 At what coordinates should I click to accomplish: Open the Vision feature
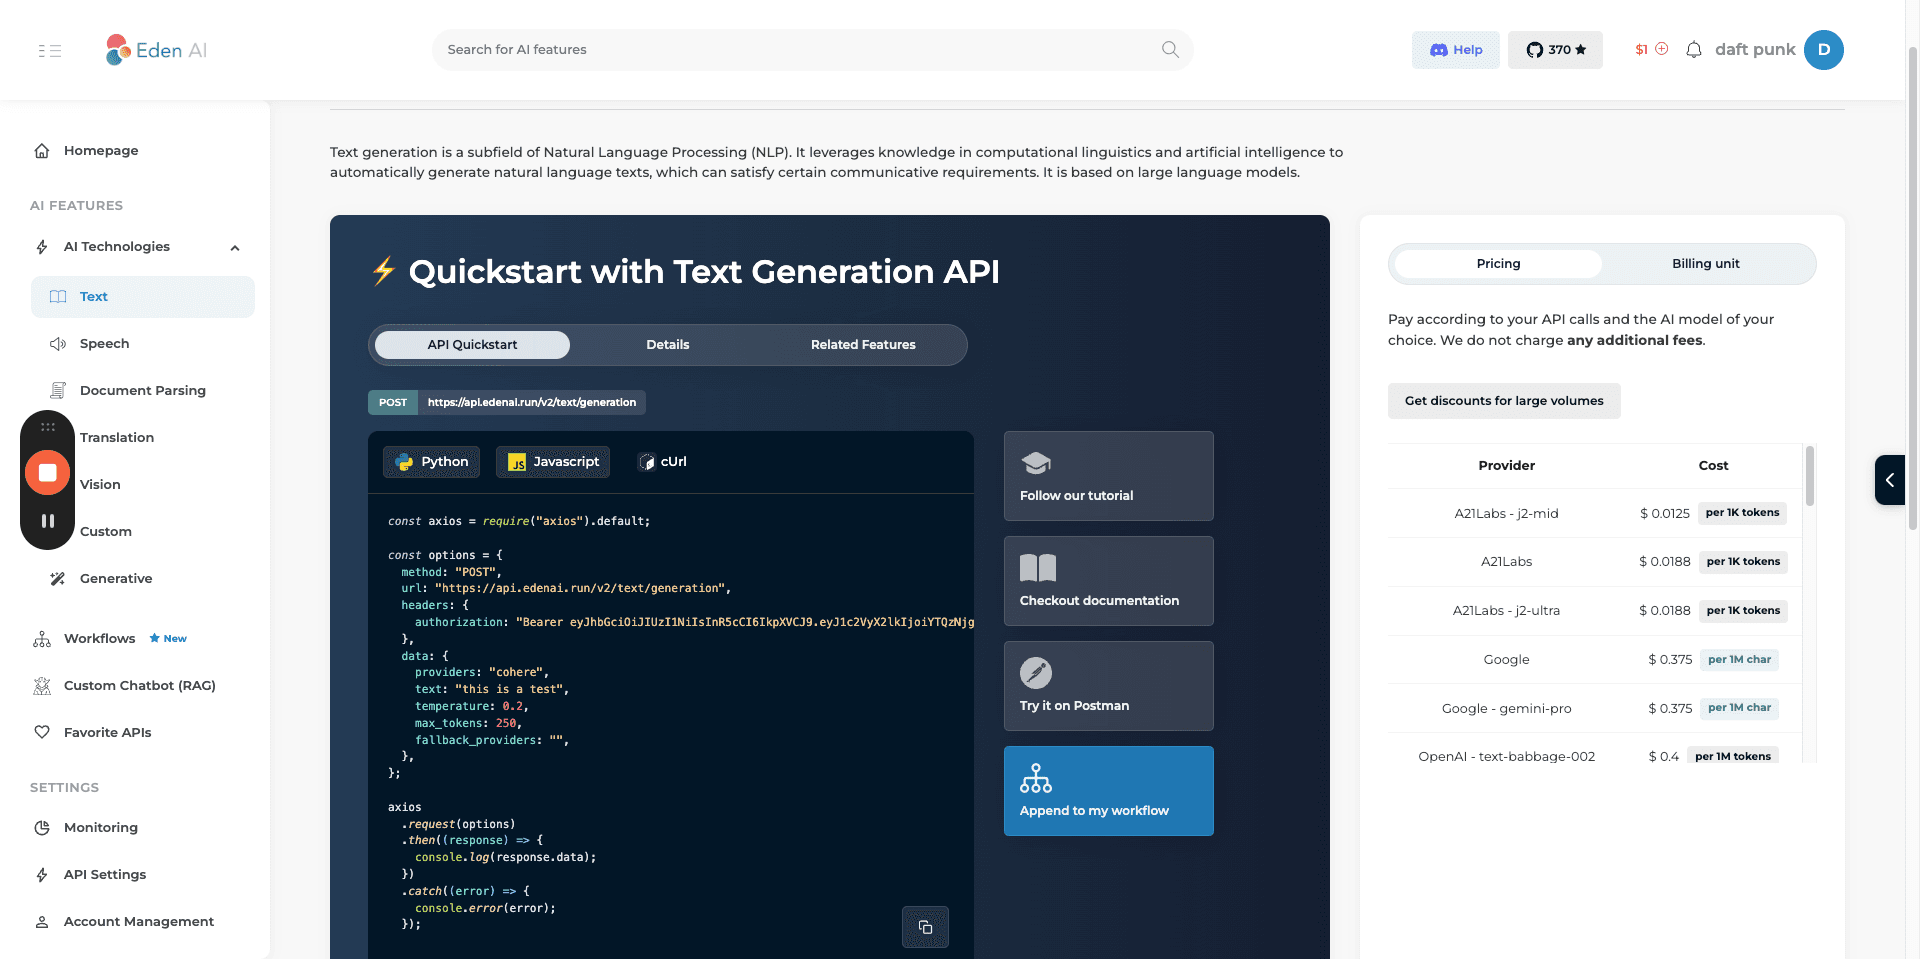[100, 485]
